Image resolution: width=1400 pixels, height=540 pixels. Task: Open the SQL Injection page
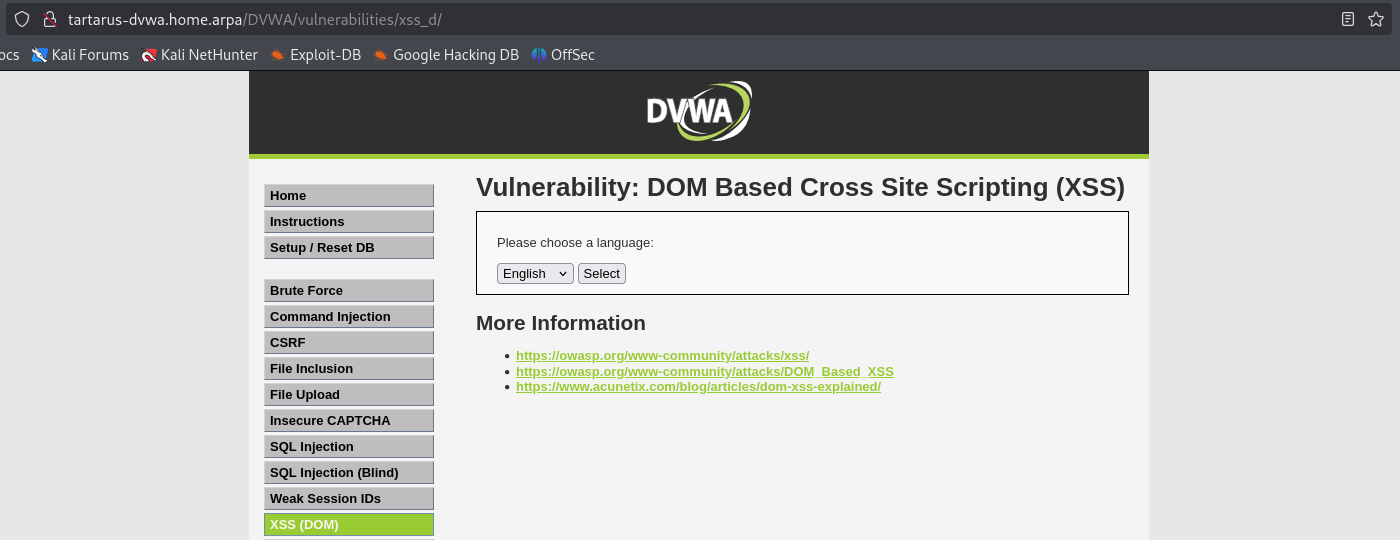tap(349, 447)
